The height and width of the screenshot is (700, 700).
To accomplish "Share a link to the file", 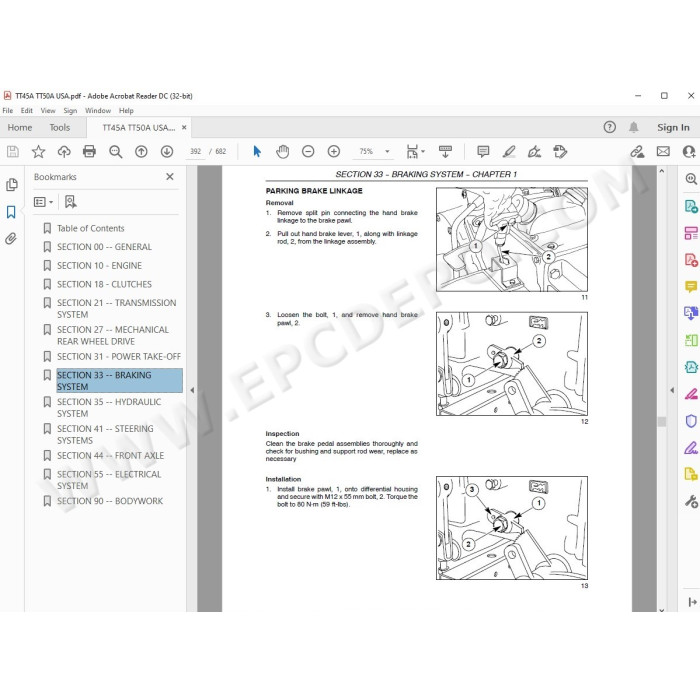I will click(x=637, y=152).
